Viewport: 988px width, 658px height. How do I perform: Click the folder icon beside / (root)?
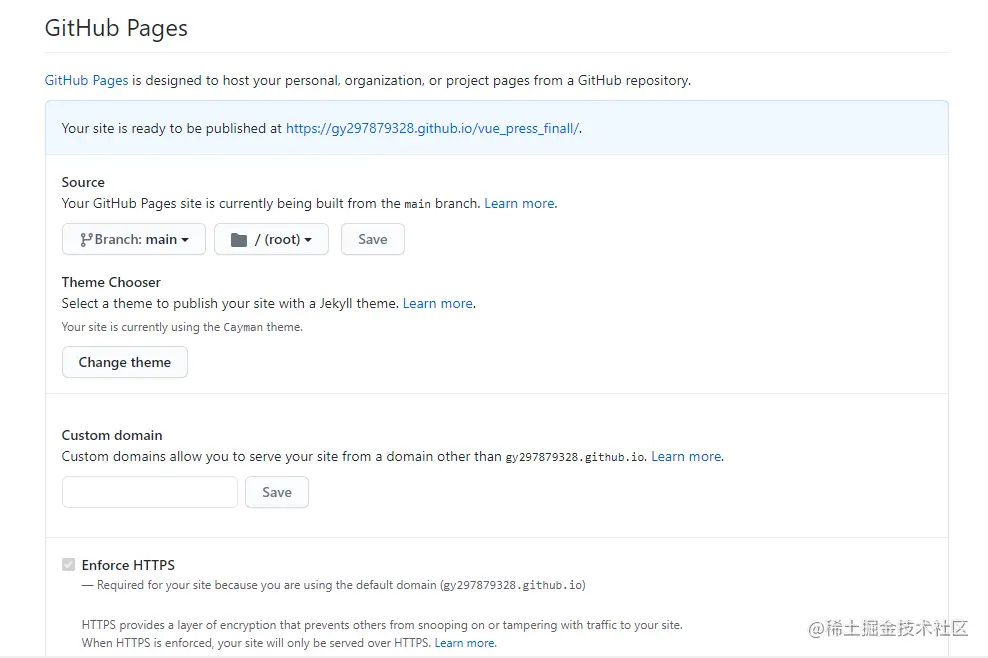[x=238, y=240]
